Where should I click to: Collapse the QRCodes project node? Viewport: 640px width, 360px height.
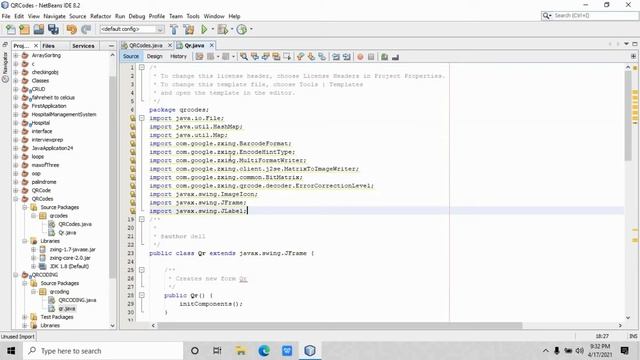click(16, 199)
